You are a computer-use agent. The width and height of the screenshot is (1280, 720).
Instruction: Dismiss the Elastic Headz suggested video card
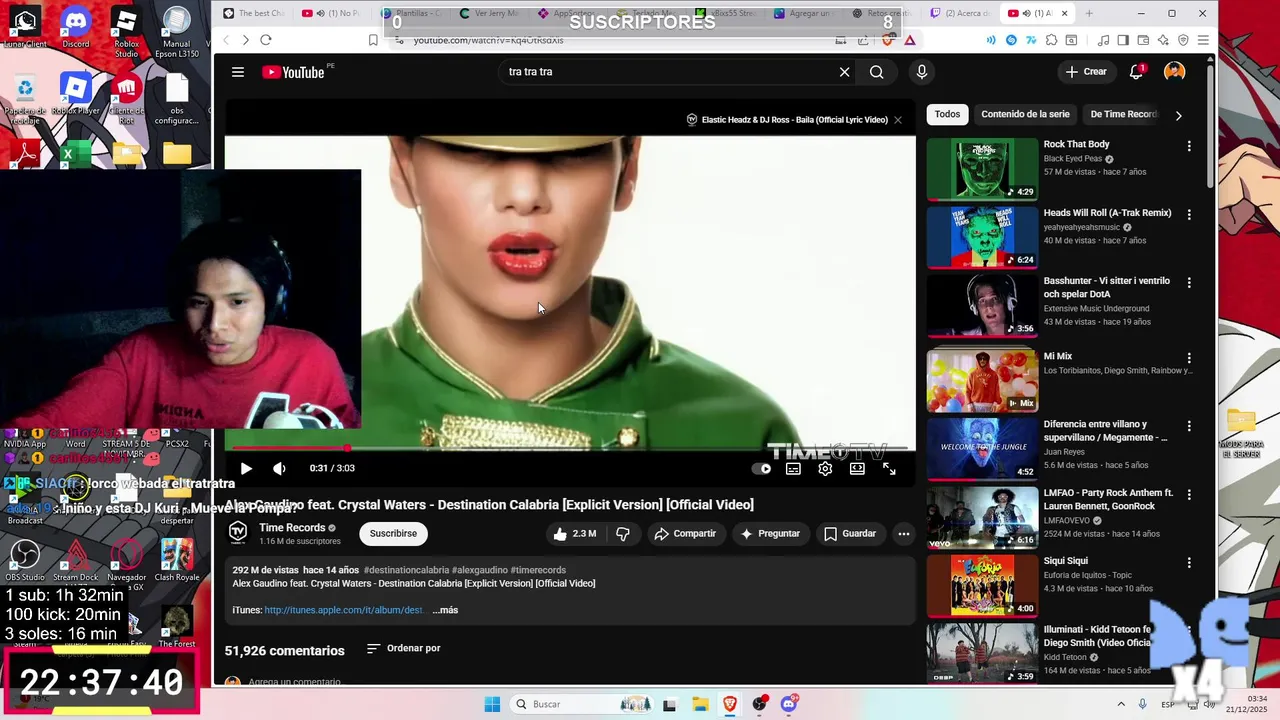click(898, 119)
